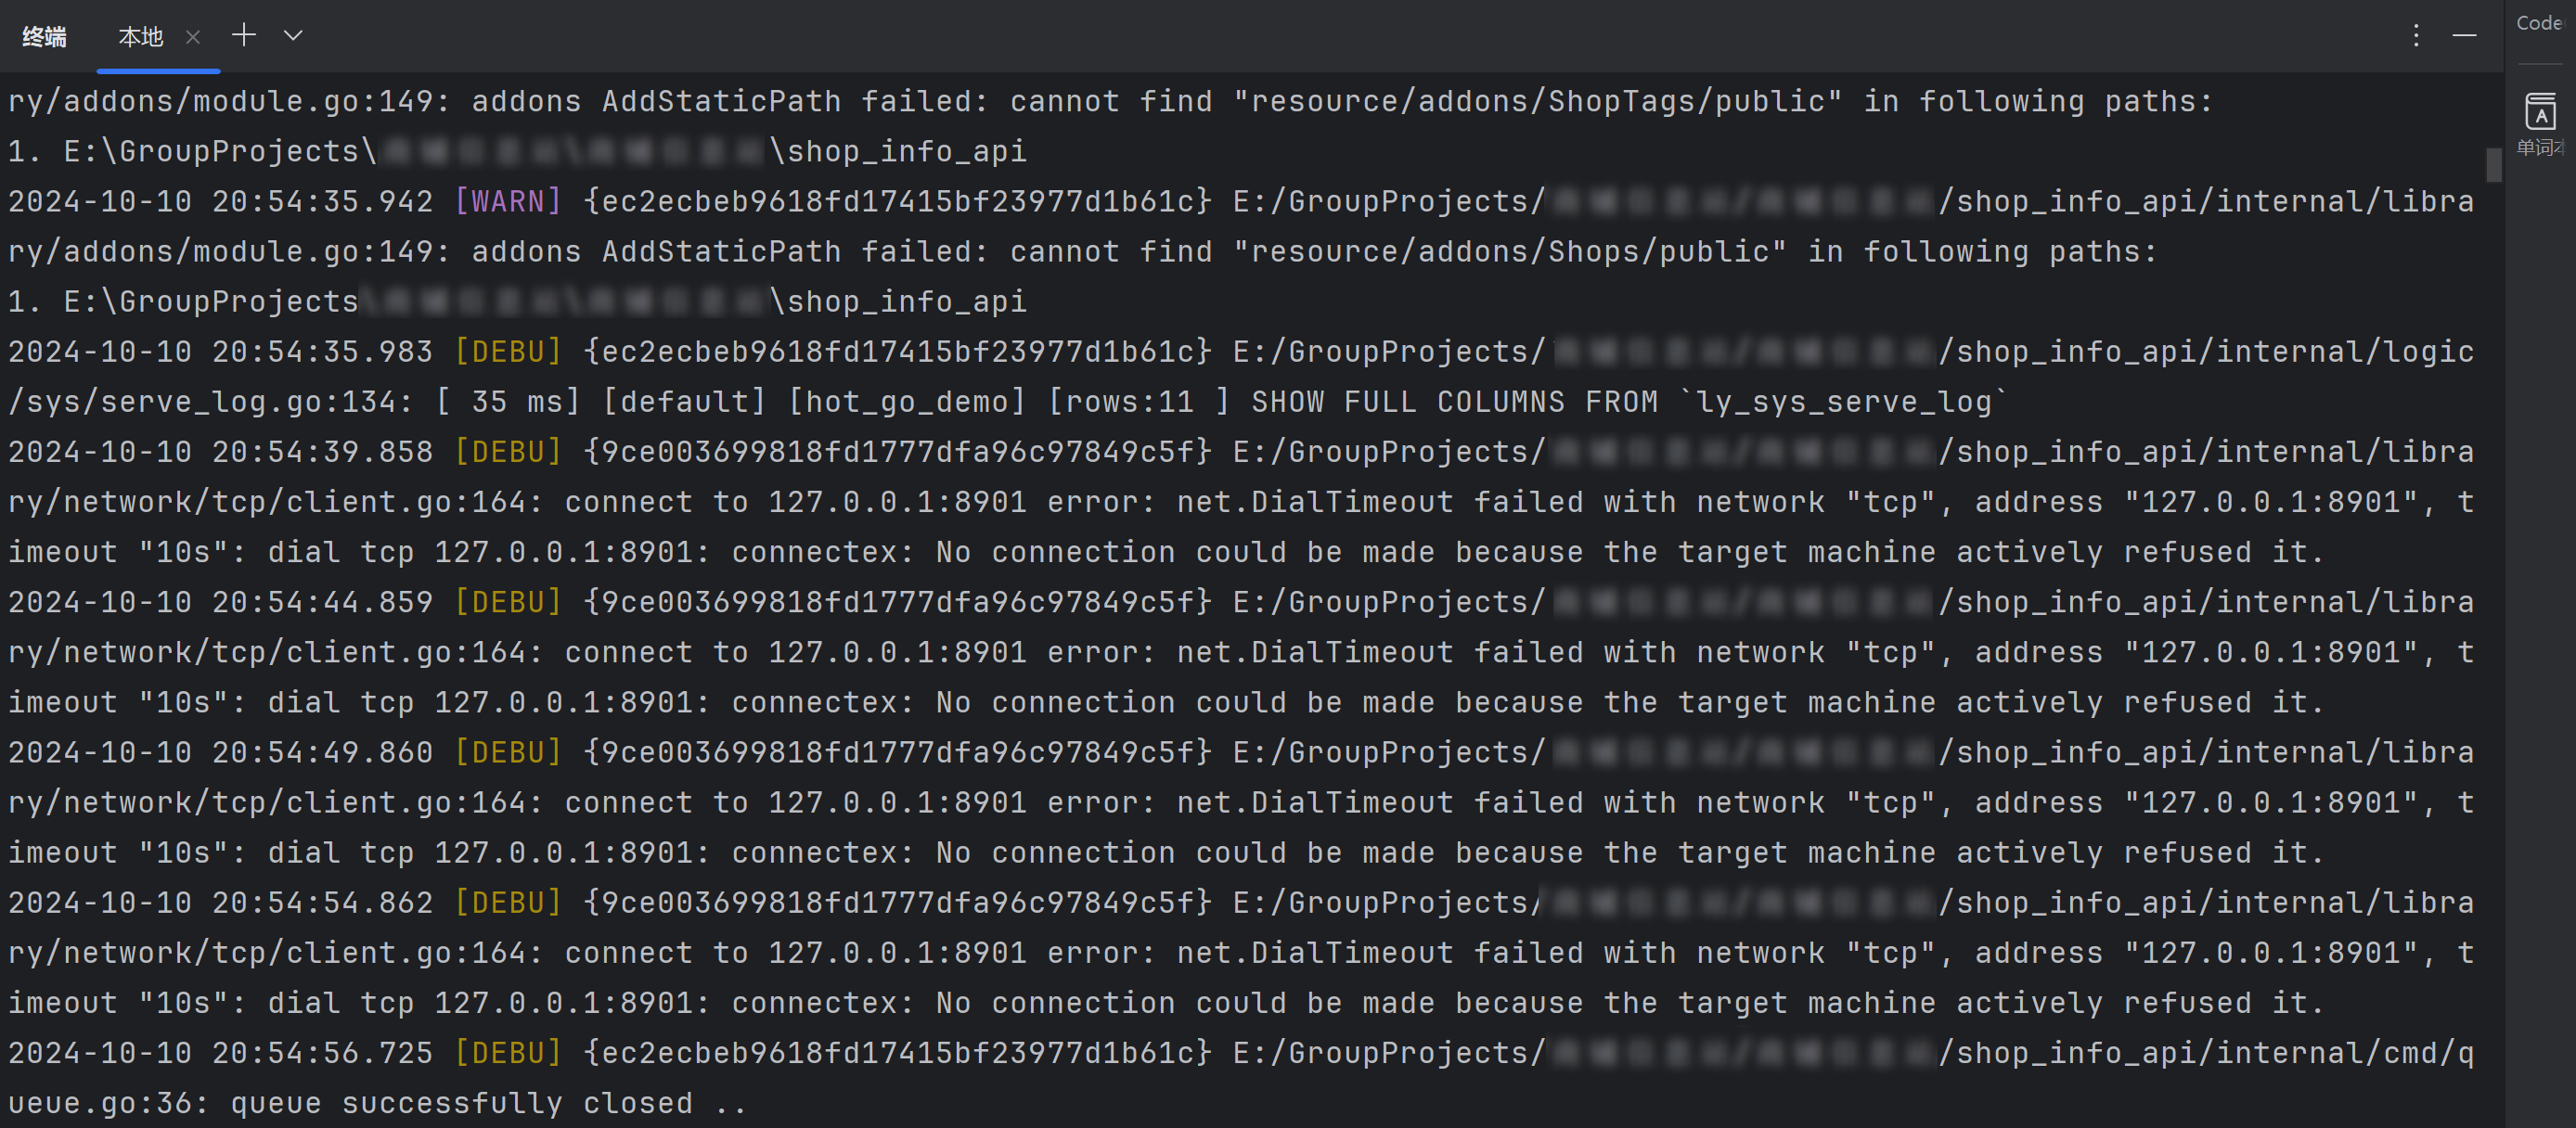This screenshot has height=1128, width=2576.
Task: Click the "resource/addons/Shops/public" path text
Action: point(1510,251)
